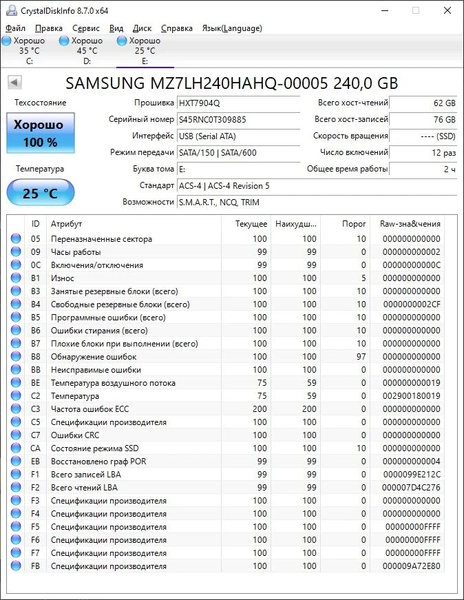Open the Сервис menu
Image resolution: width=464 pixels, height=600 pixels.
(x=86, y=28)
